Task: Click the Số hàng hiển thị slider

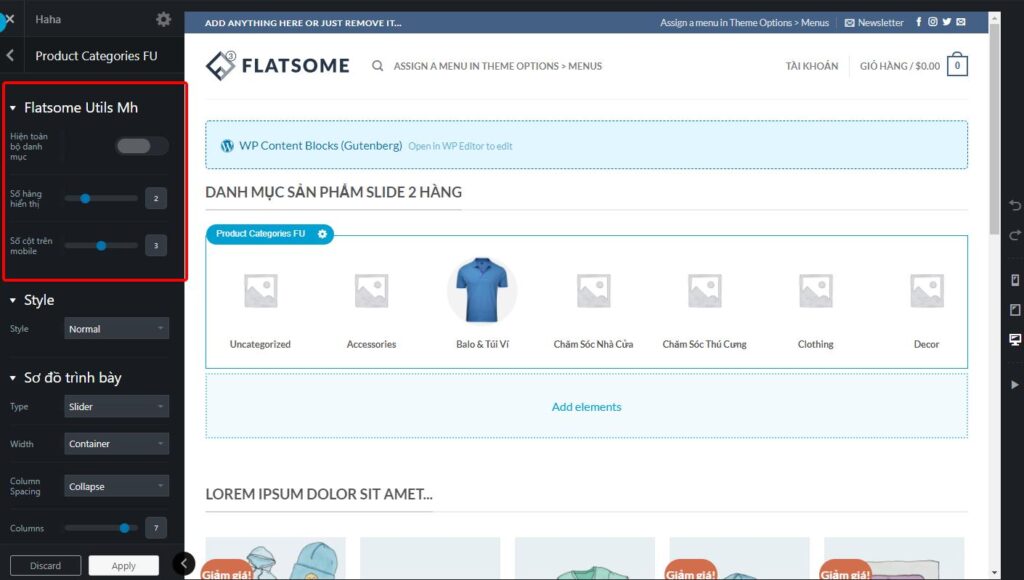Action: click(101, 198)
